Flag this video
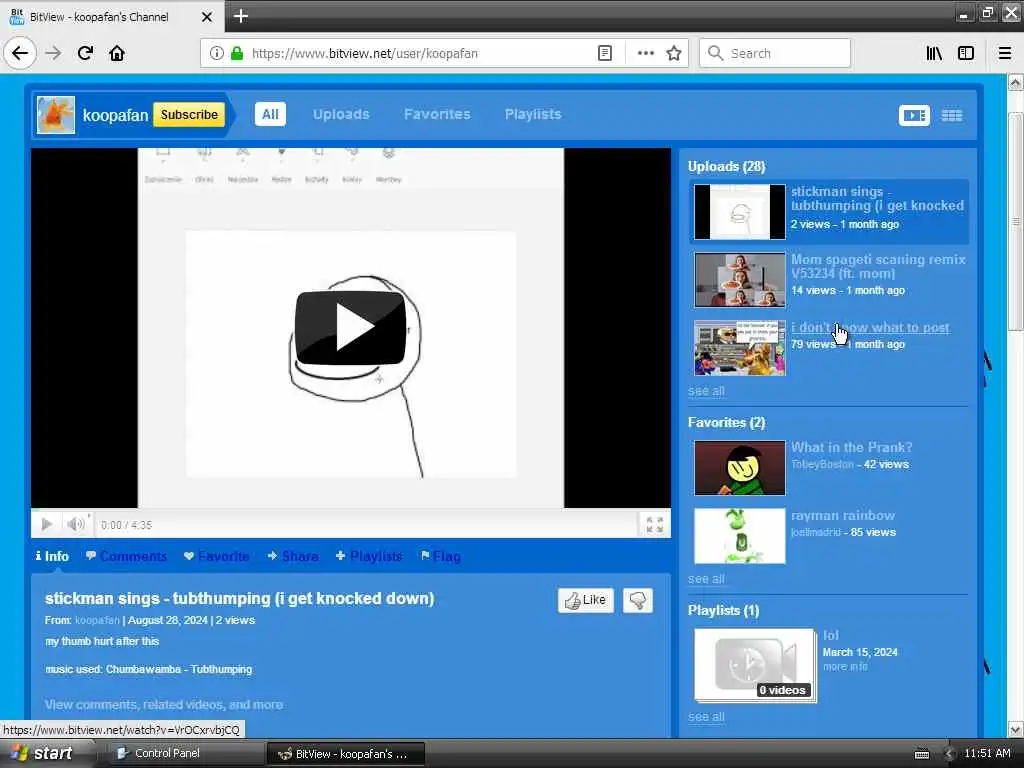Viewport: 1024px width, 768px height. 441,556
